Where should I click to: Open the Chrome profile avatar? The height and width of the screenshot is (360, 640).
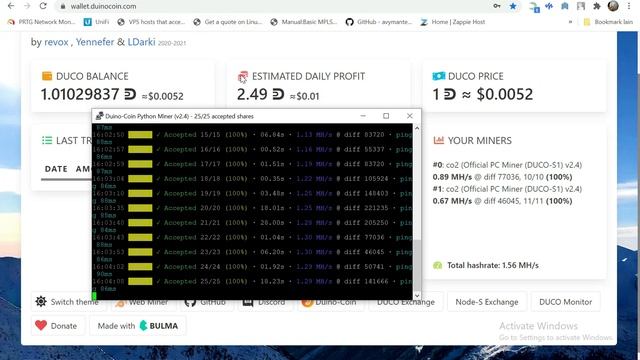(613, 6)
